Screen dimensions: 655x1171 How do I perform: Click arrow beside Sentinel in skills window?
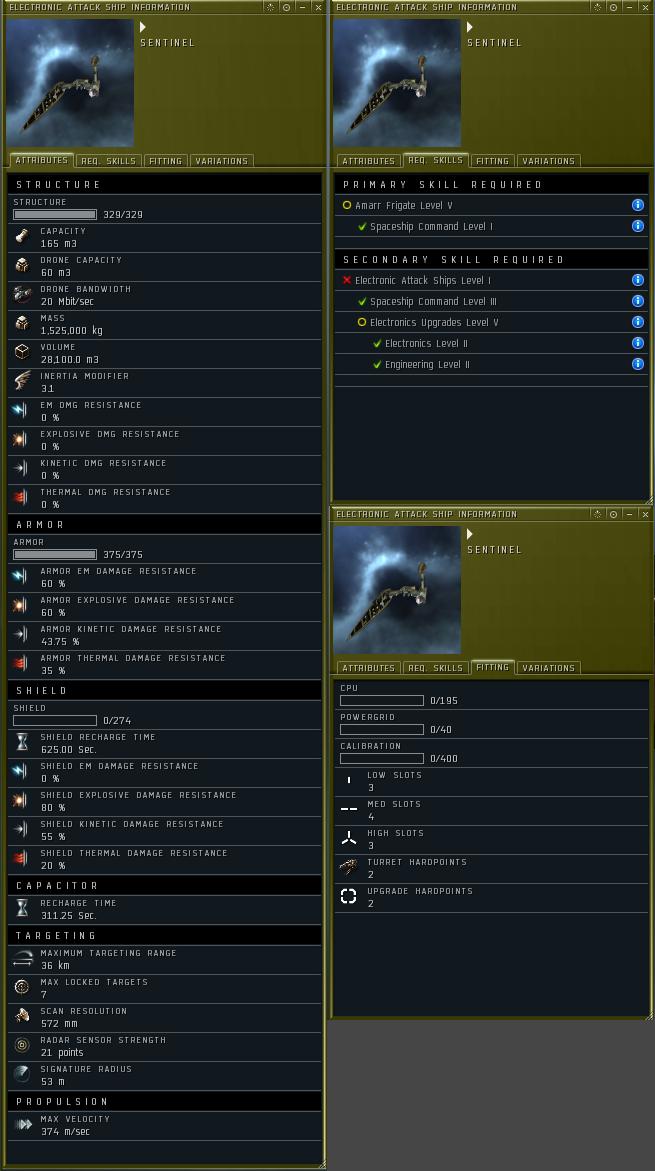[470, 27]
